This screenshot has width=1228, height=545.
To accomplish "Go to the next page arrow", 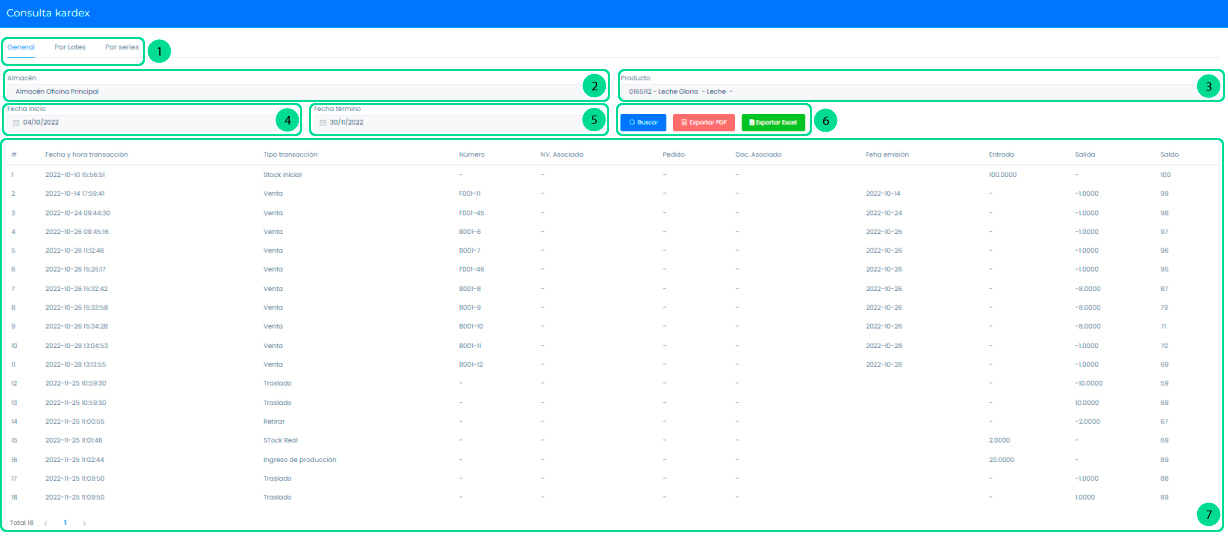I will tap(85, 523).
